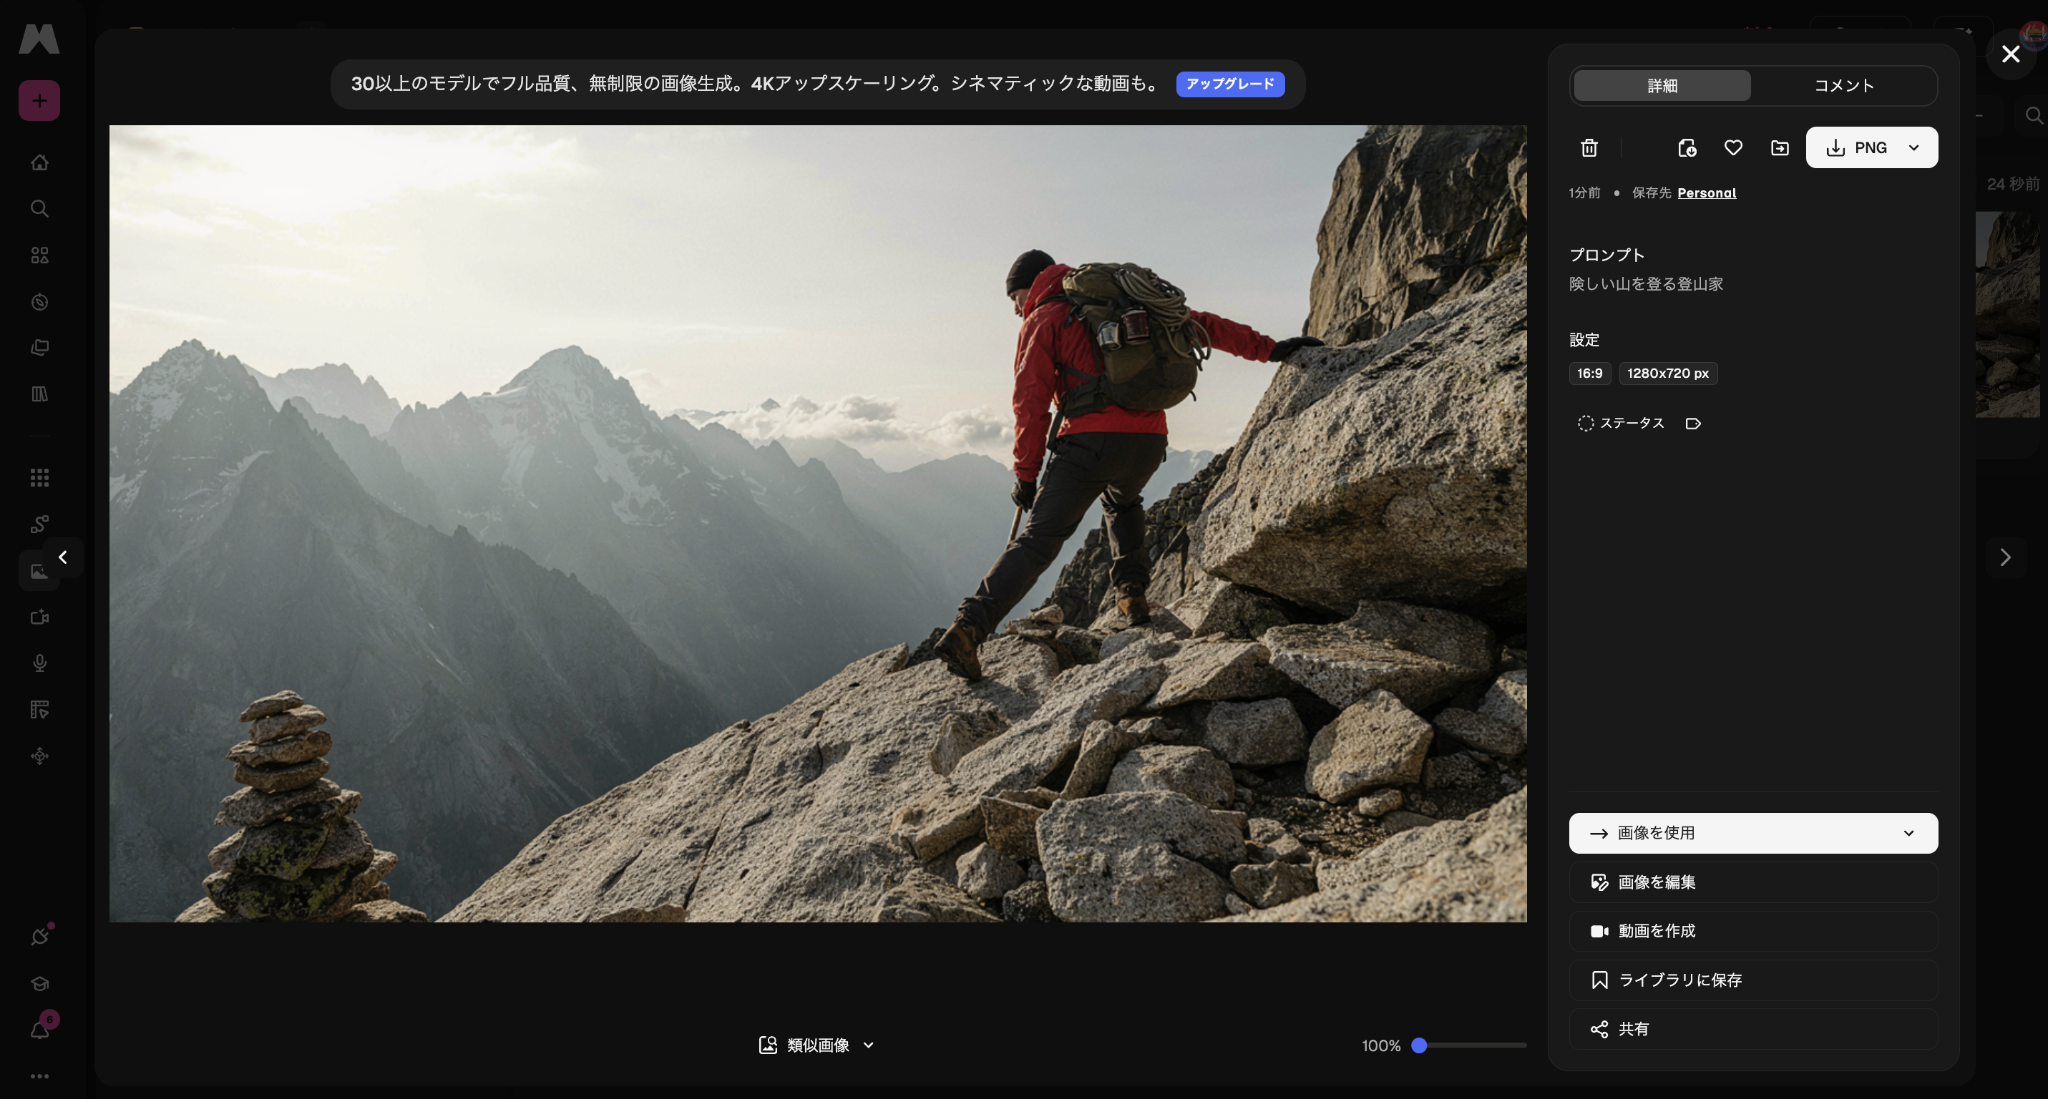Click the copy settings icon beside heart

pyautogui.click(x=1687, y=148)
